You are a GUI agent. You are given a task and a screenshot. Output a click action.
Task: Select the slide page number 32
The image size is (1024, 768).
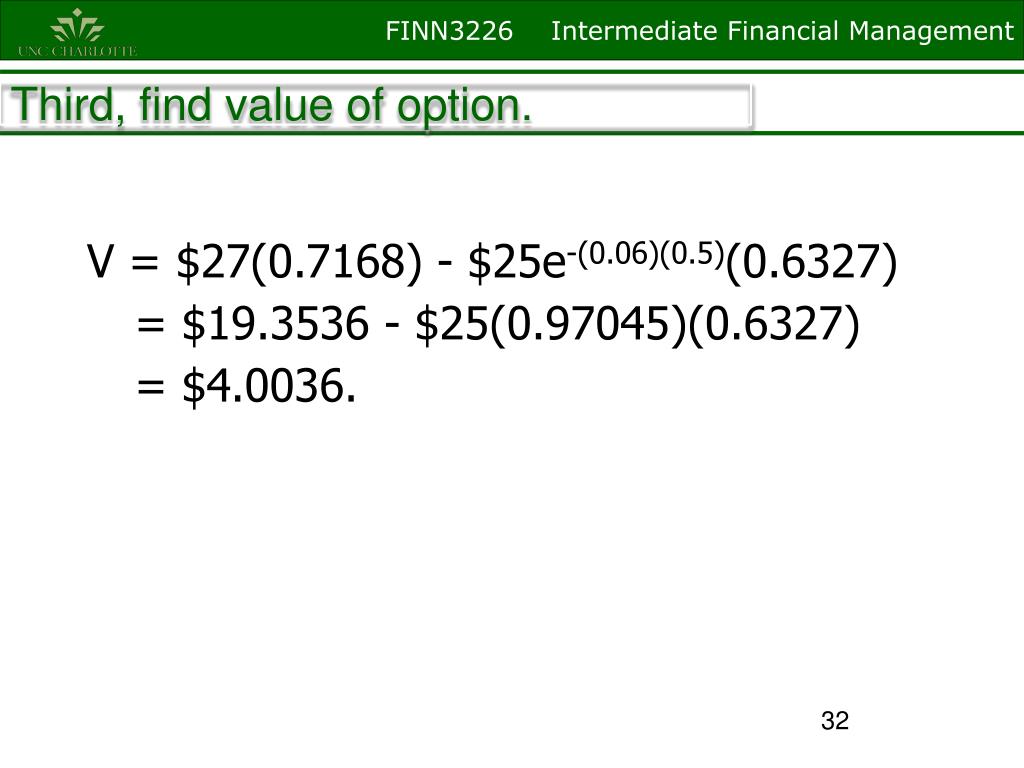point(835,720)
